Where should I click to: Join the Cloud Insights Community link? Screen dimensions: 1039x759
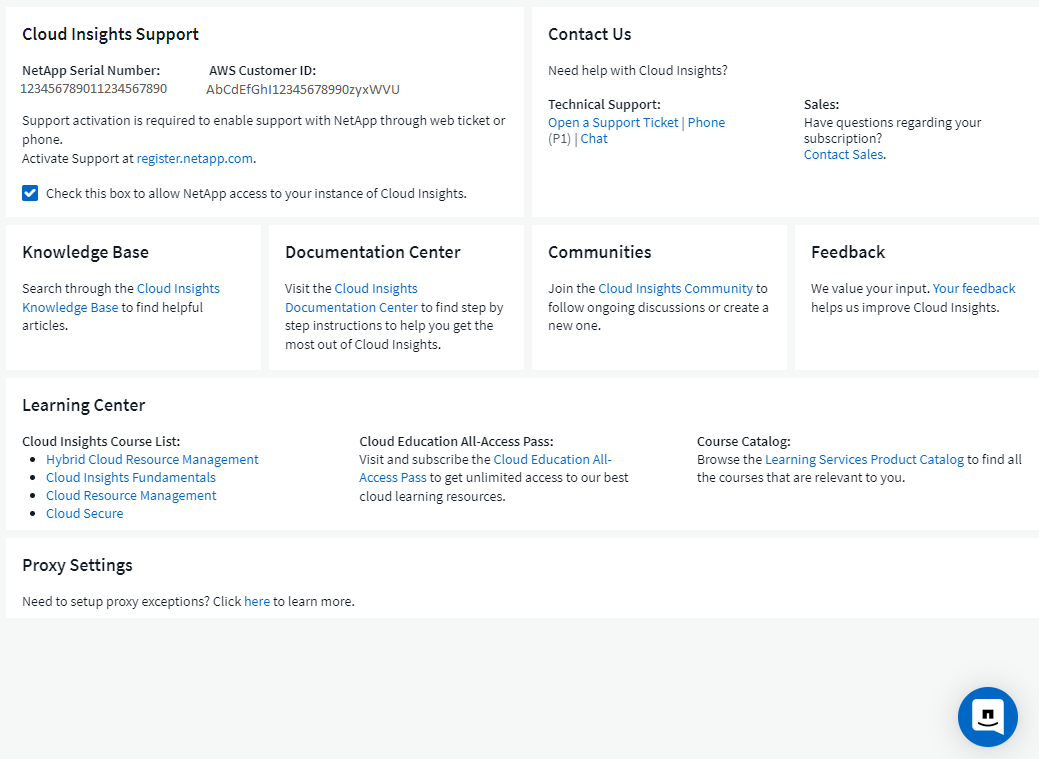pyautogui.click(x=675, y=289)
